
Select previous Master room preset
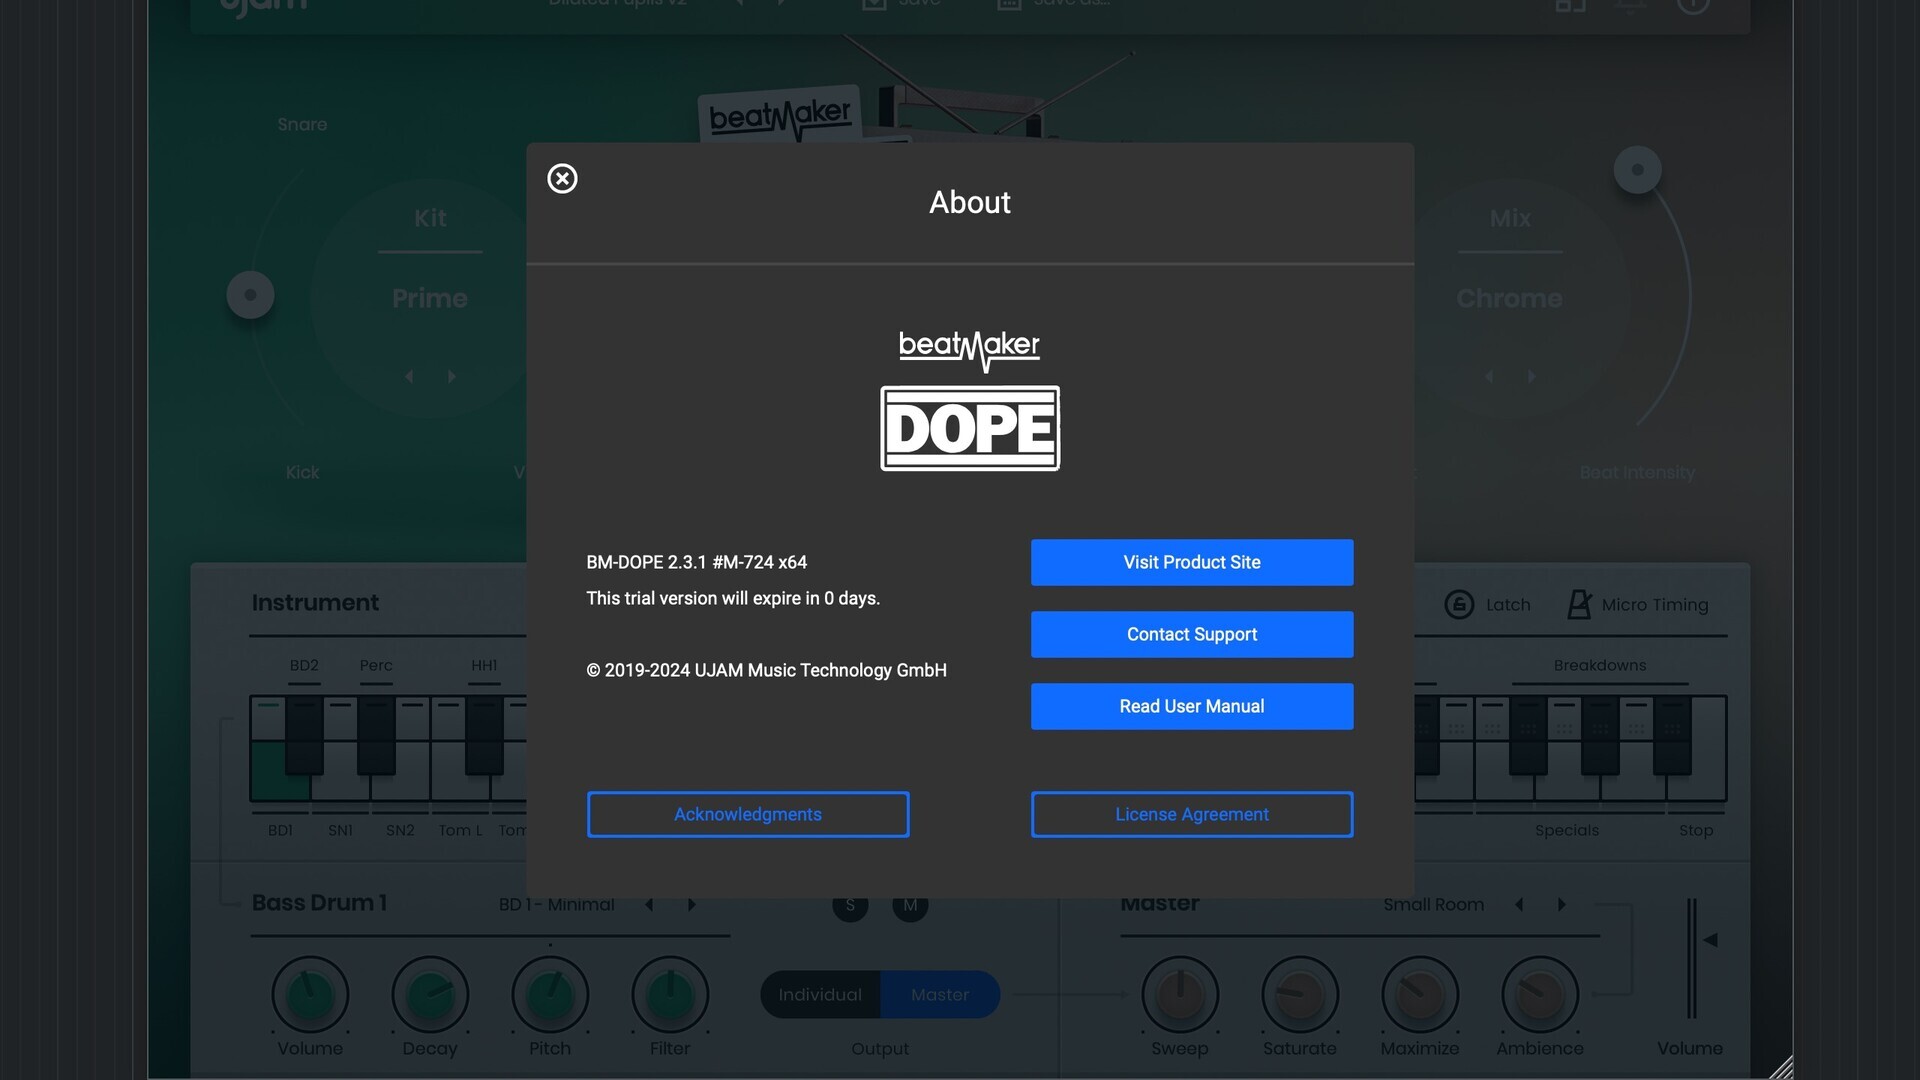tap(1519, 904)
